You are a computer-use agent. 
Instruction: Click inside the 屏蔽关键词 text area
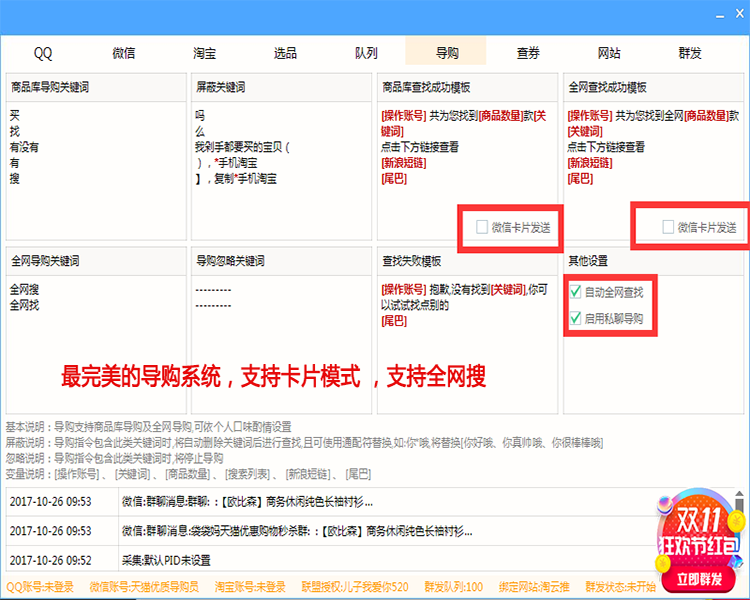[281, 171]
